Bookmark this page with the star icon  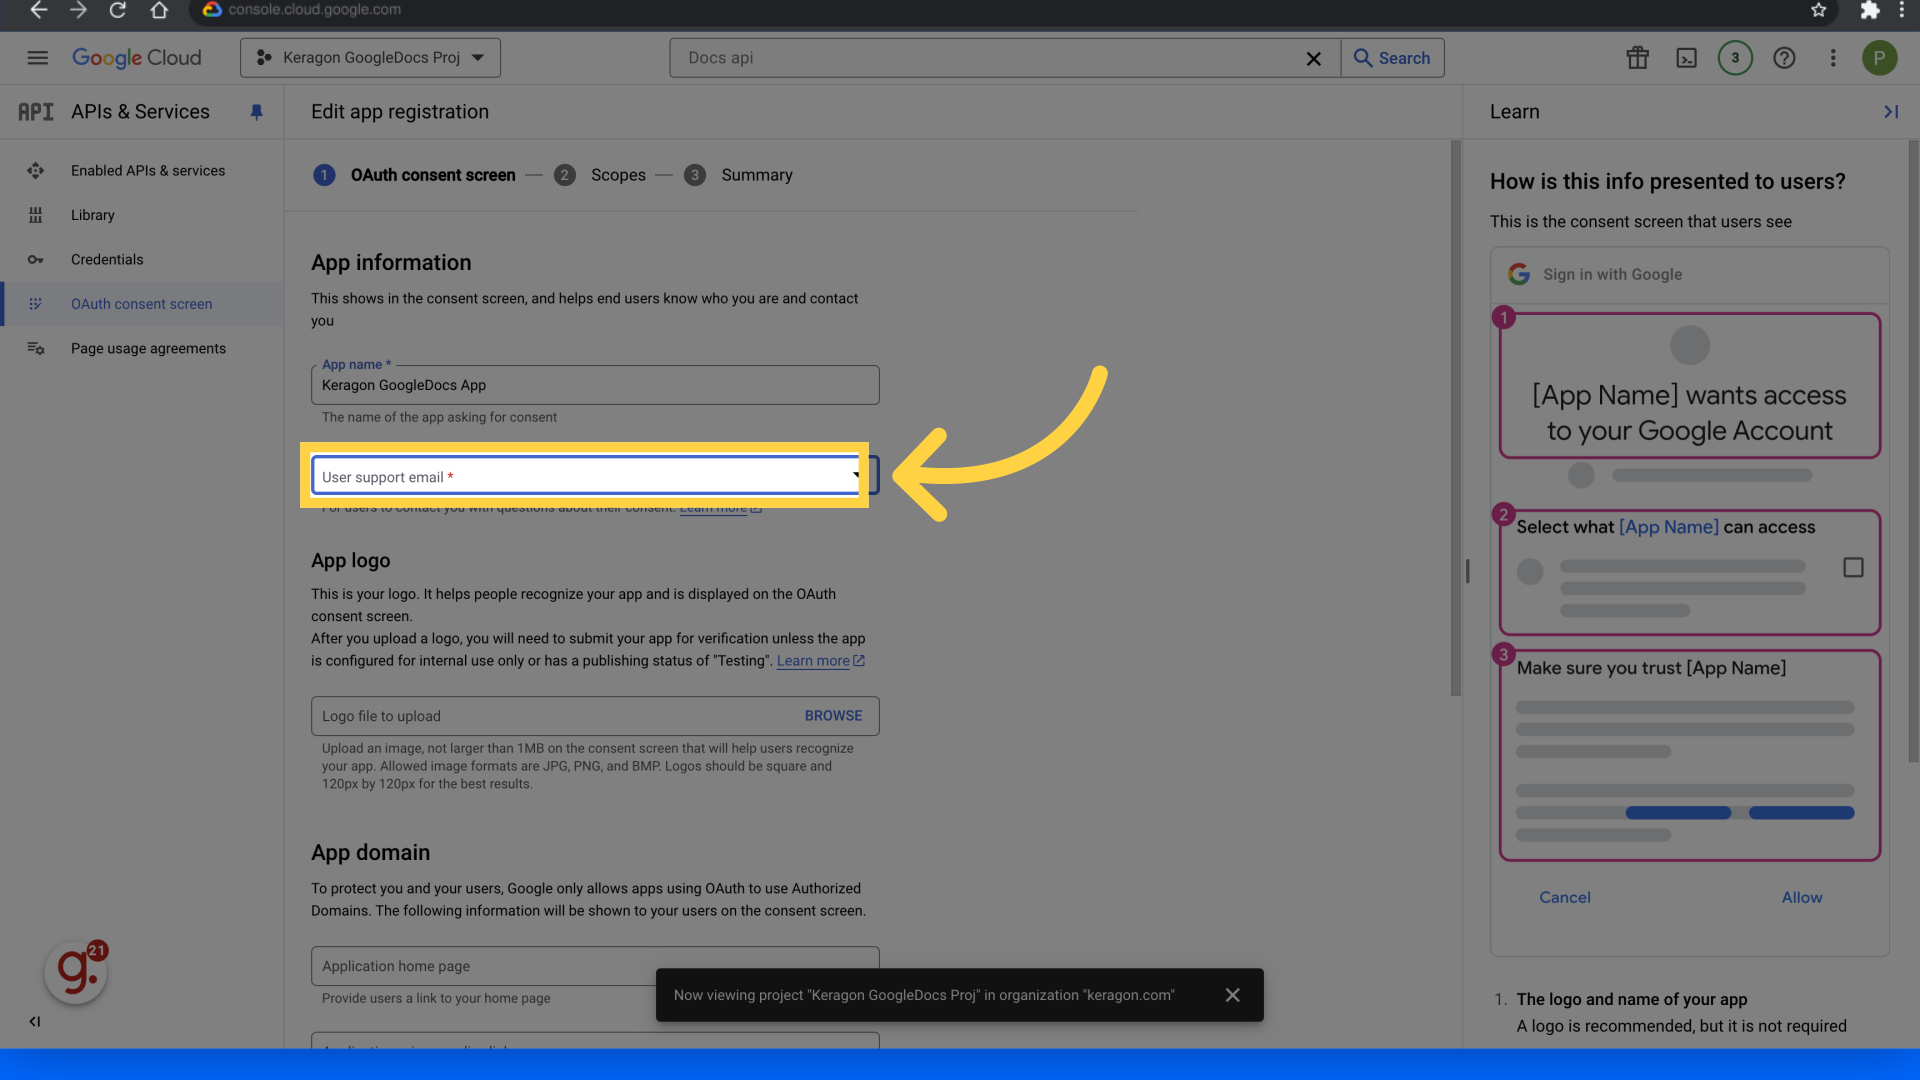(1818, 10)
